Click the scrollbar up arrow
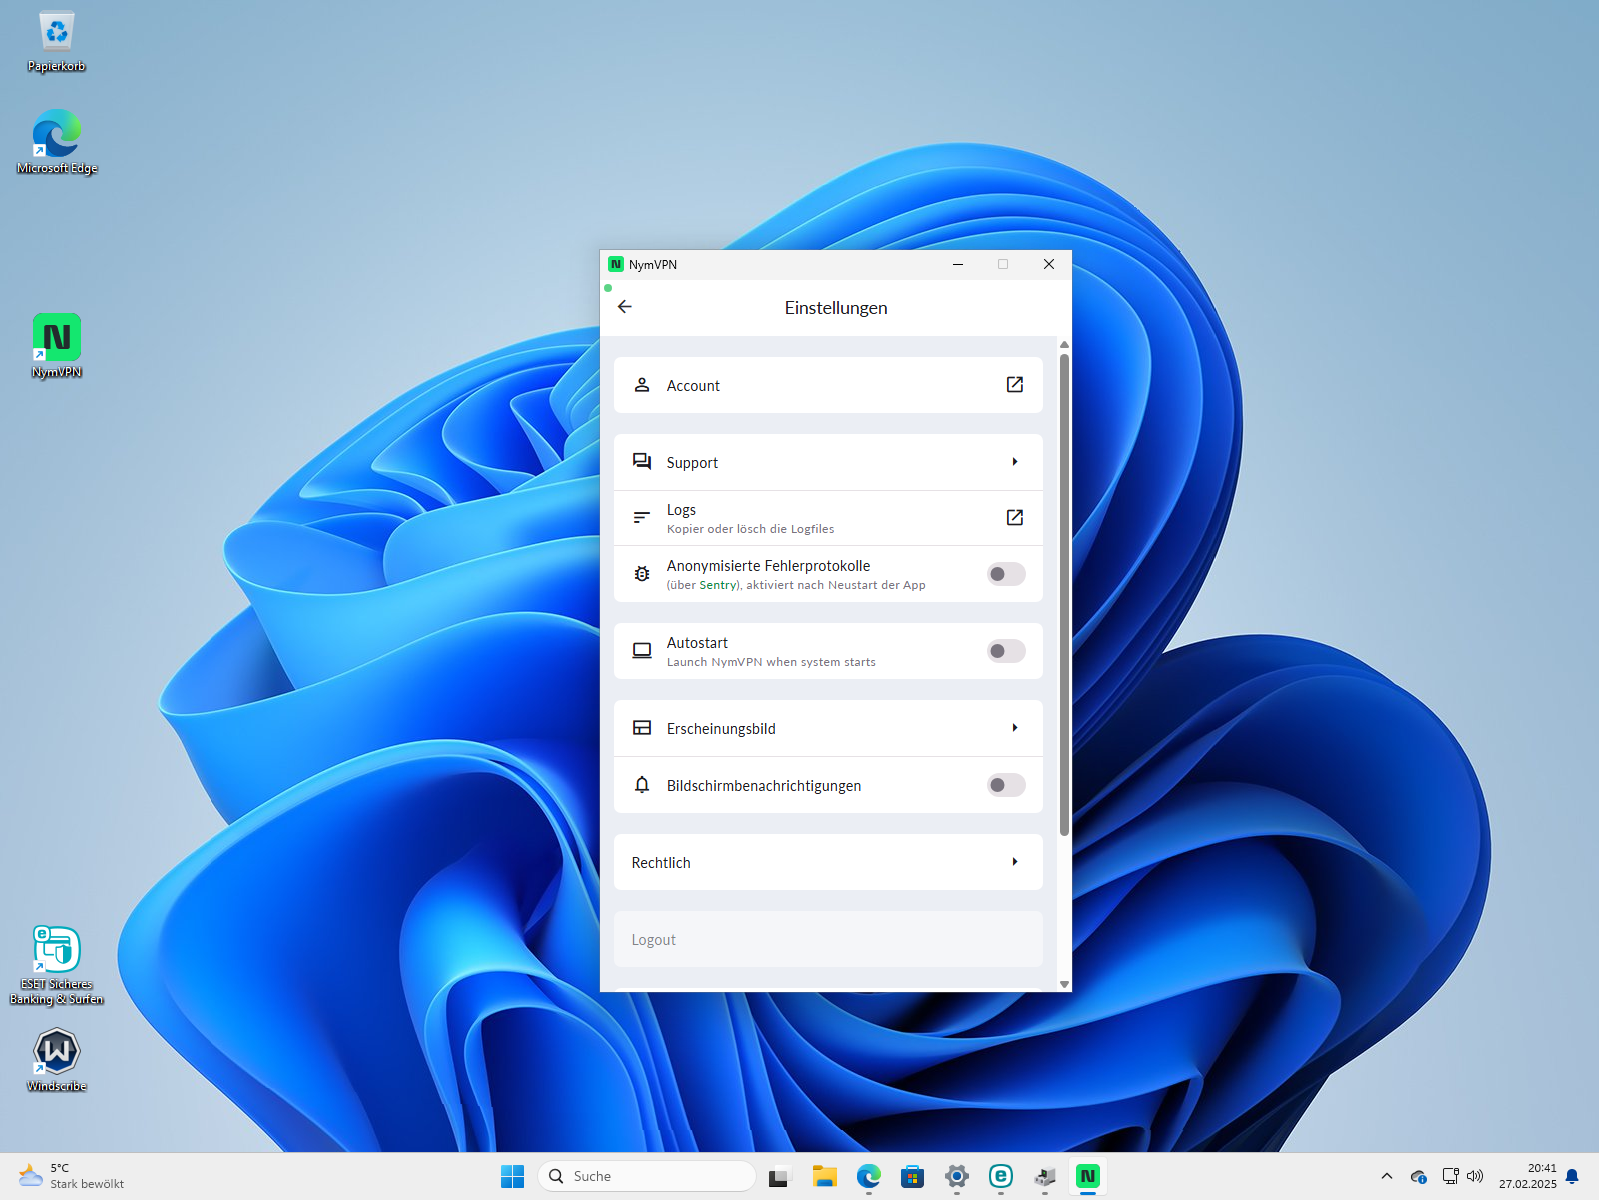This screenshot has width=1599, height=1200. 1064,344
